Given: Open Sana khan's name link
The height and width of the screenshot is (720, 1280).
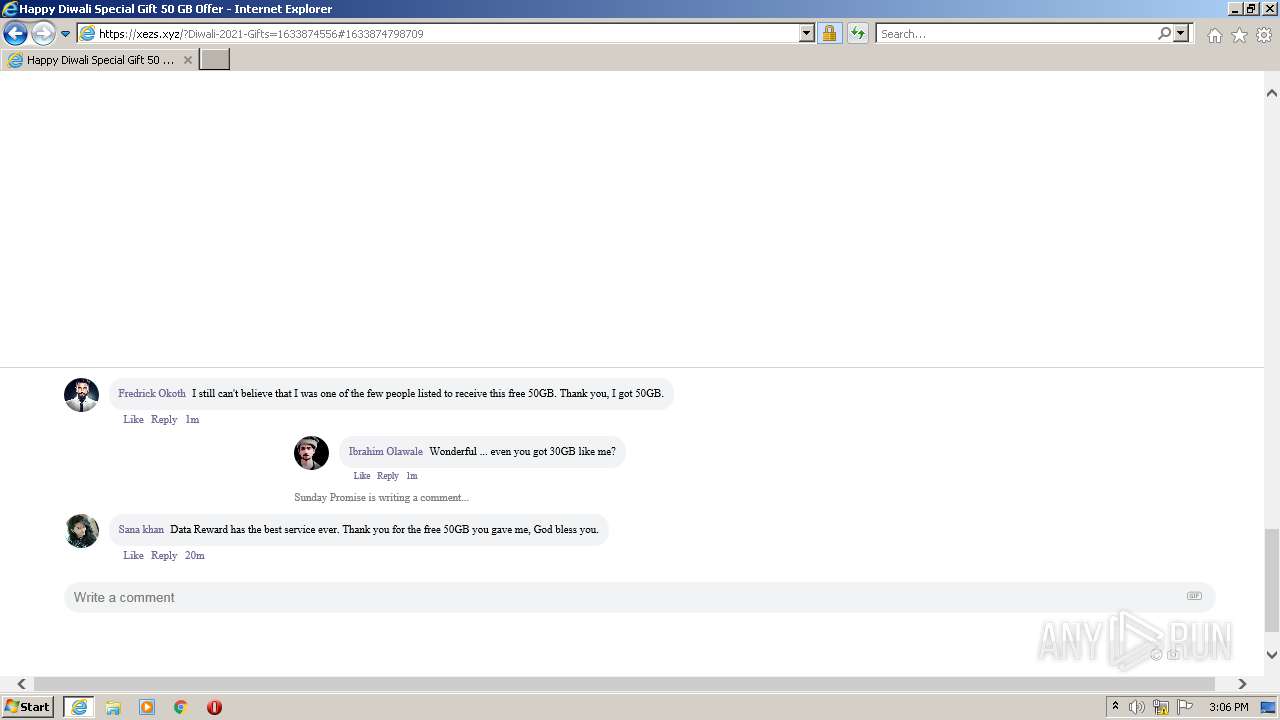Looking at the screenshot, I should [x=141, y=529].
